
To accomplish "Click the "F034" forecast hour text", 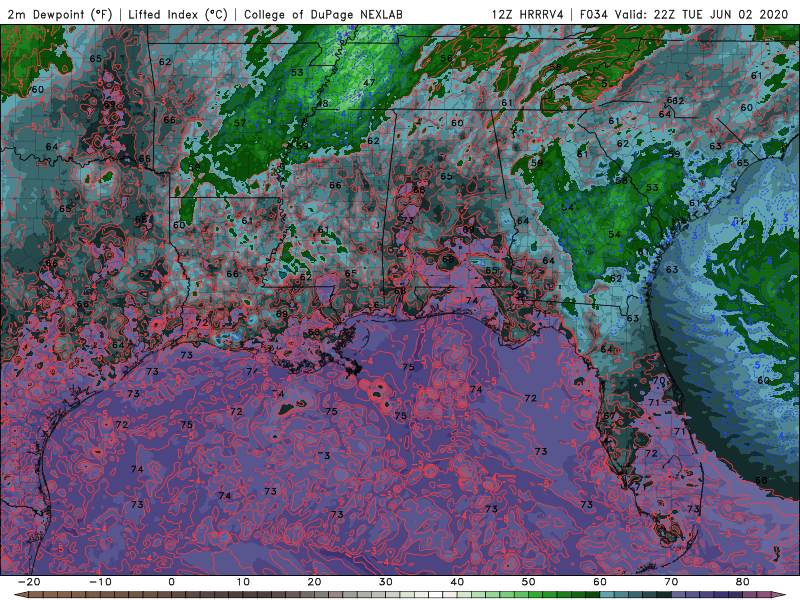I will [594, 15].
